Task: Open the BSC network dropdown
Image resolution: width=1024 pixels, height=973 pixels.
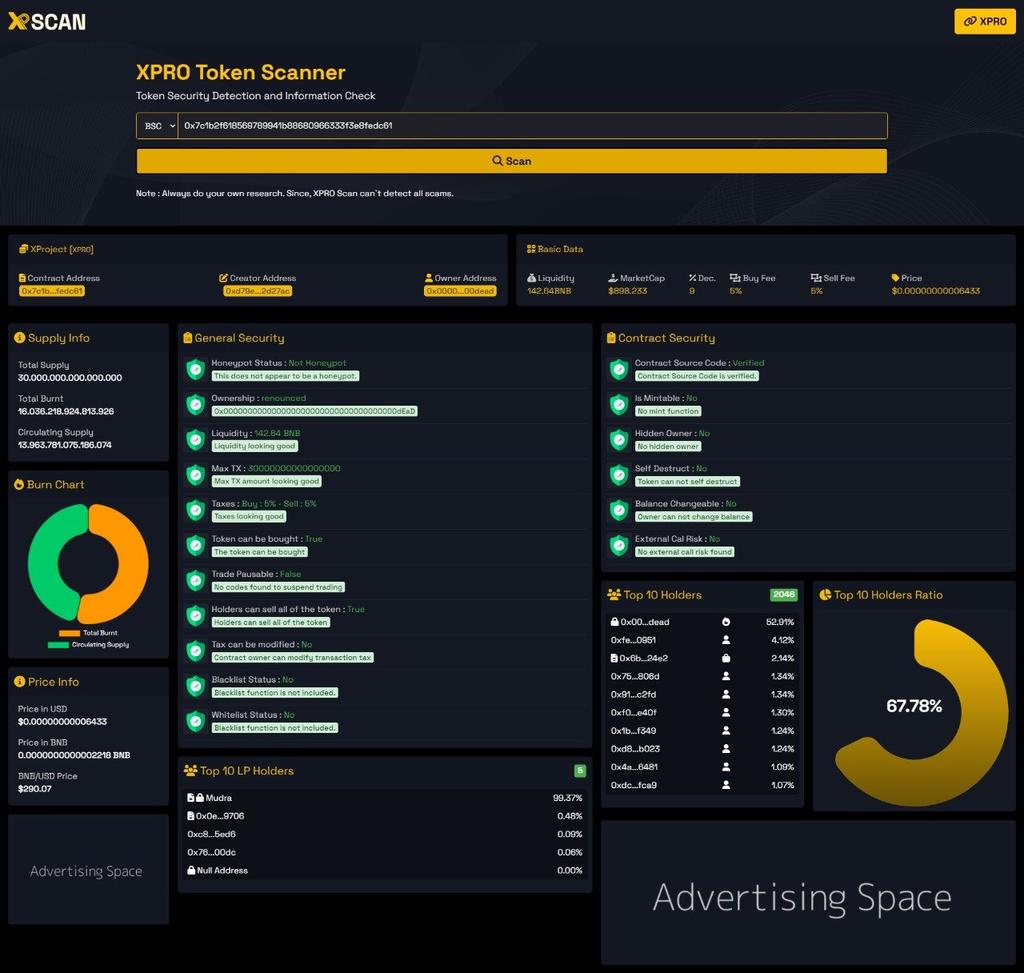Action: (157, 125)
